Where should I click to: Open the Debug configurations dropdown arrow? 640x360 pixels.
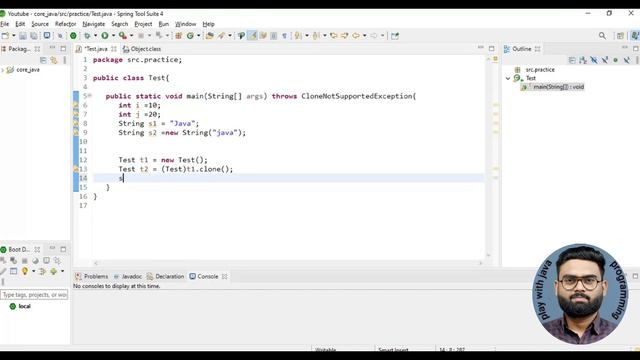(95, 36)
